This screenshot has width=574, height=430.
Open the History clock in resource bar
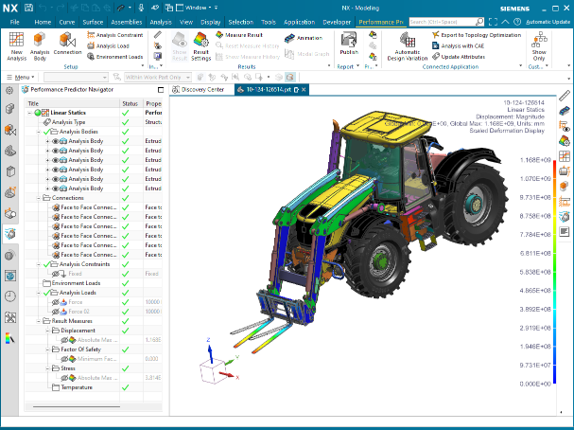click(x=10, y=296)
